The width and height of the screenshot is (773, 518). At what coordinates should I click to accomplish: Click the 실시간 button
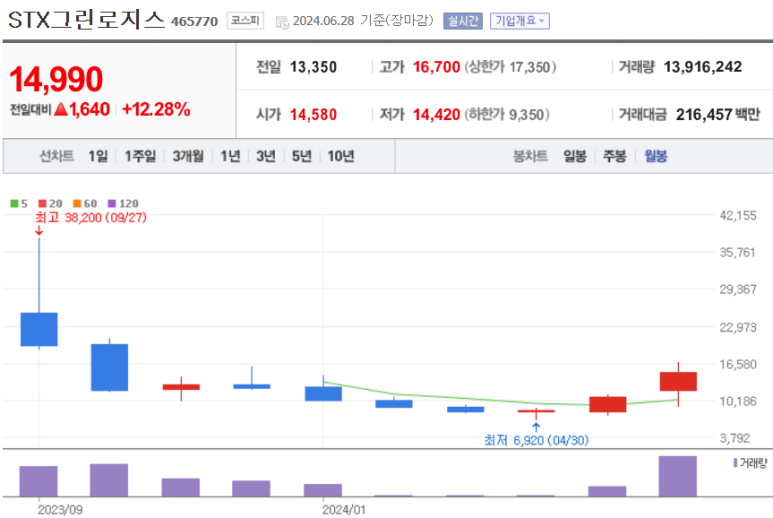[x=462, y=21]
